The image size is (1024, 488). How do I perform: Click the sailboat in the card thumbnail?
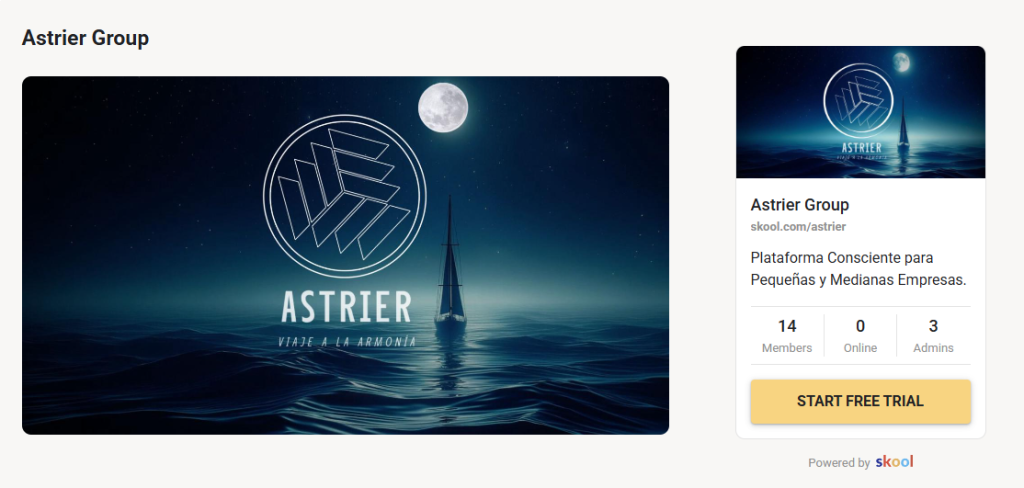pos(903,124)
